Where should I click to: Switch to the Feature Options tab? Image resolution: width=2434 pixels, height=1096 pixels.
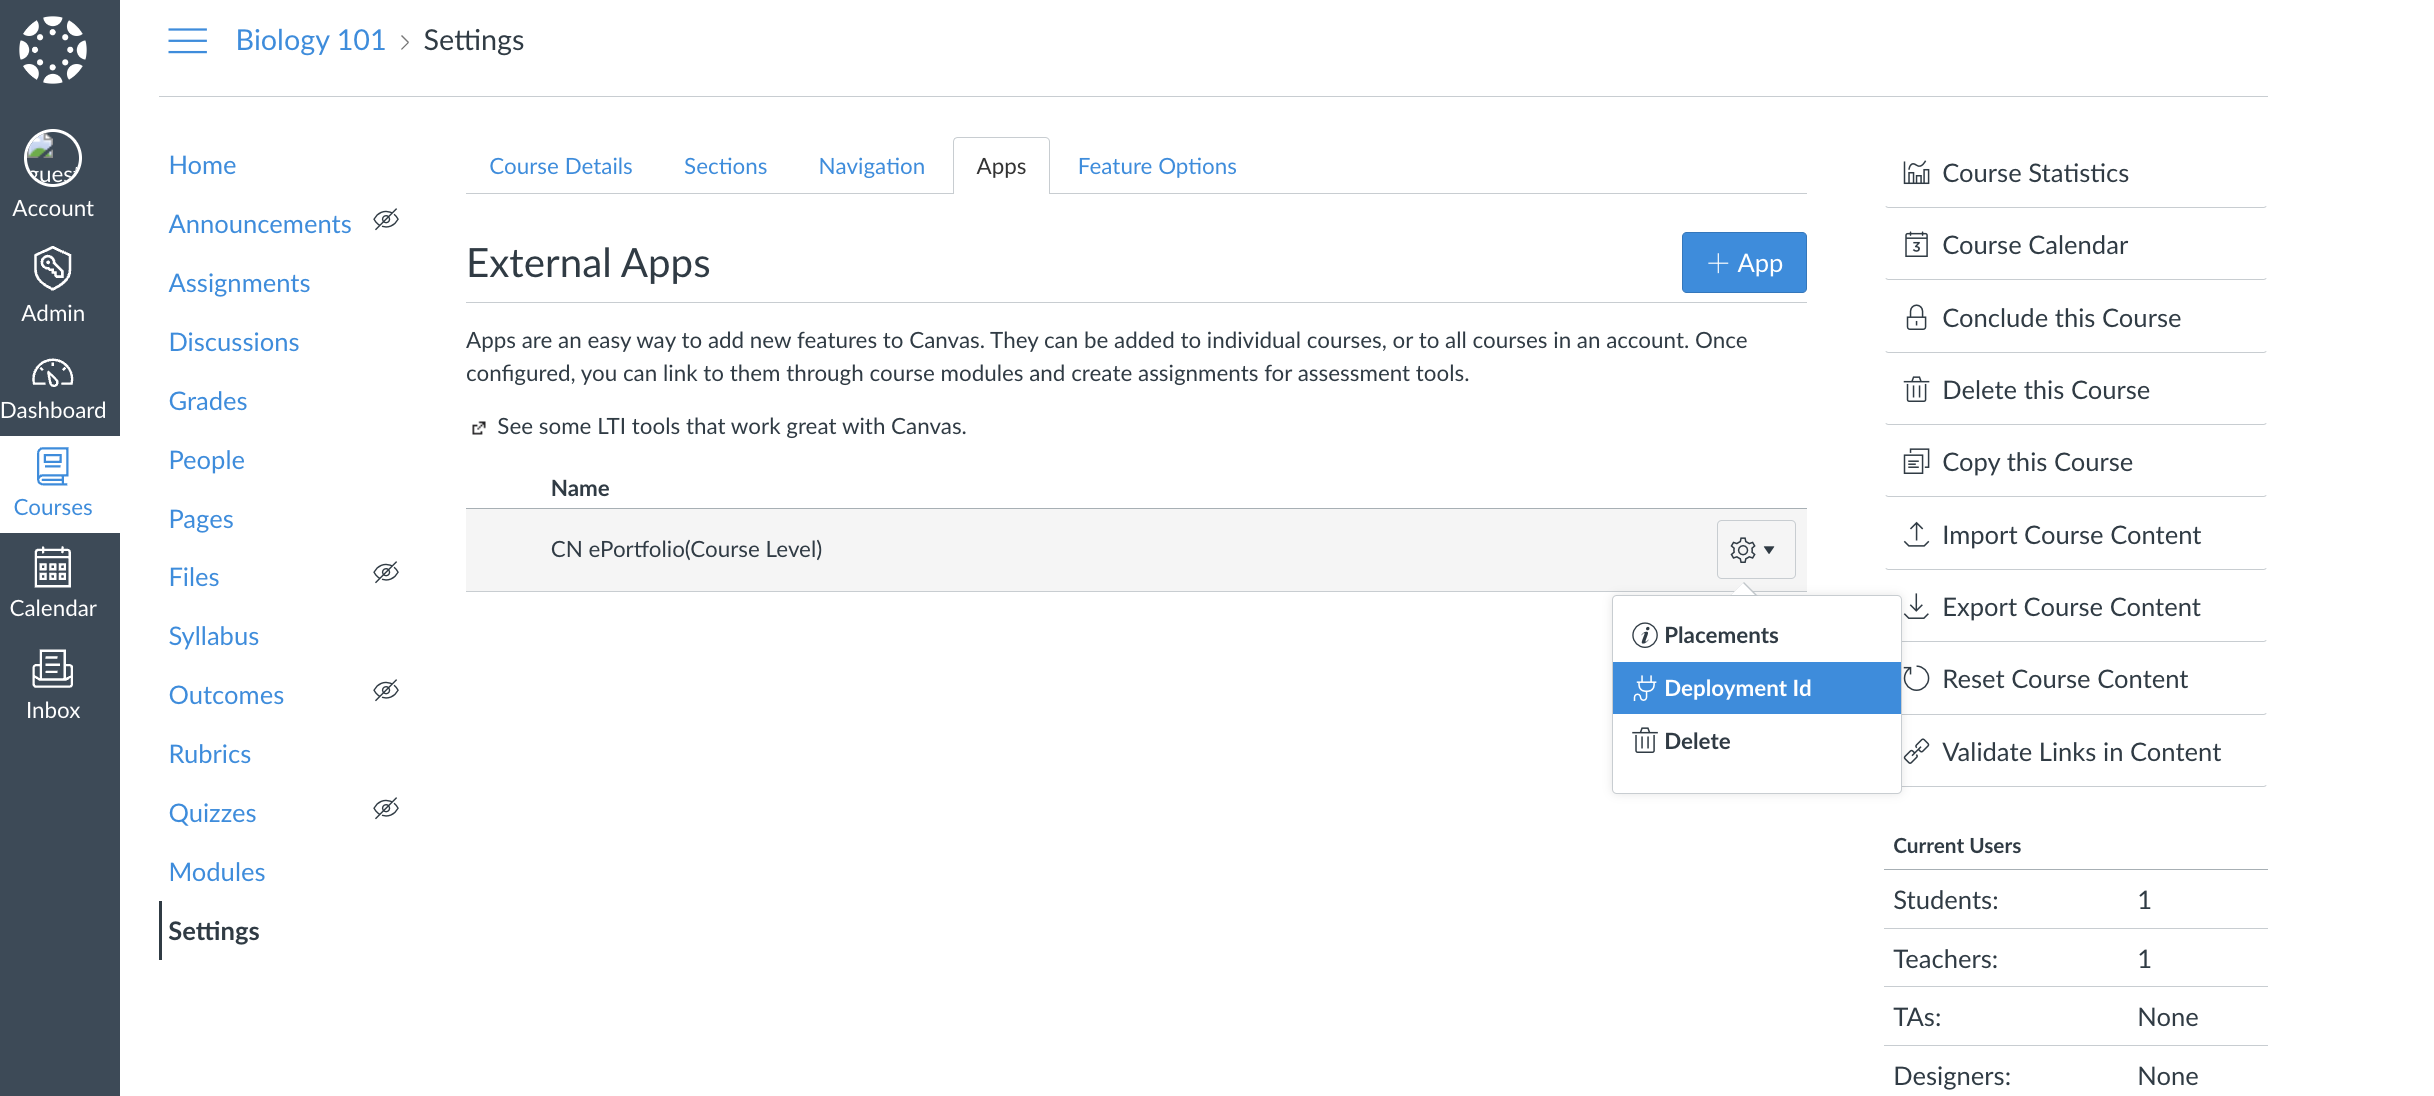coord(1156,166)
